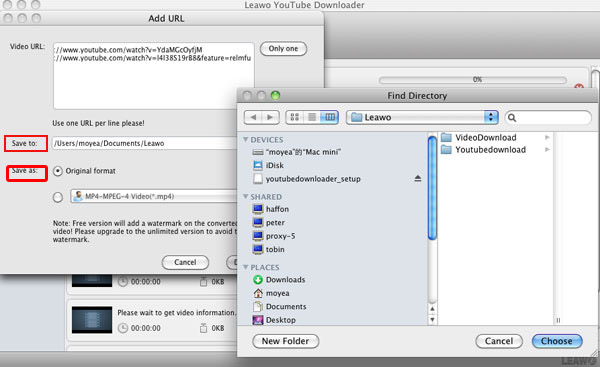The height and width of the screenshot is (367, 600).
Task: Open moyea home folder
Action: click(271, 293)
